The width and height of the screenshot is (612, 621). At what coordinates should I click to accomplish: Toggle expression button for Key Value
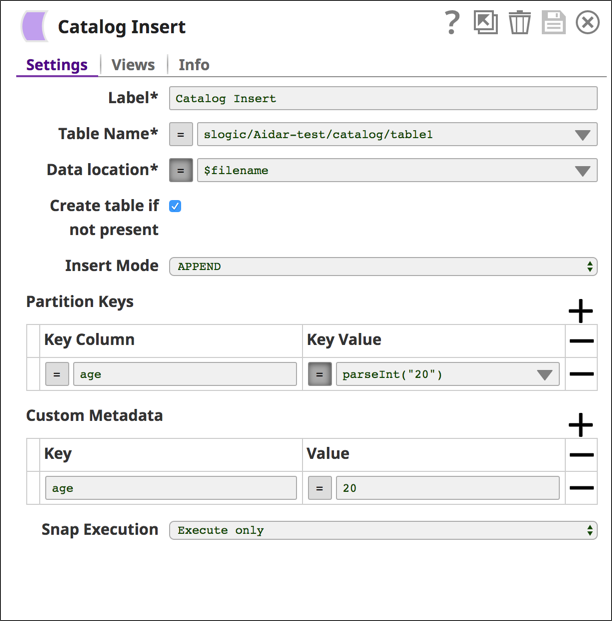(x=319, y=375)
